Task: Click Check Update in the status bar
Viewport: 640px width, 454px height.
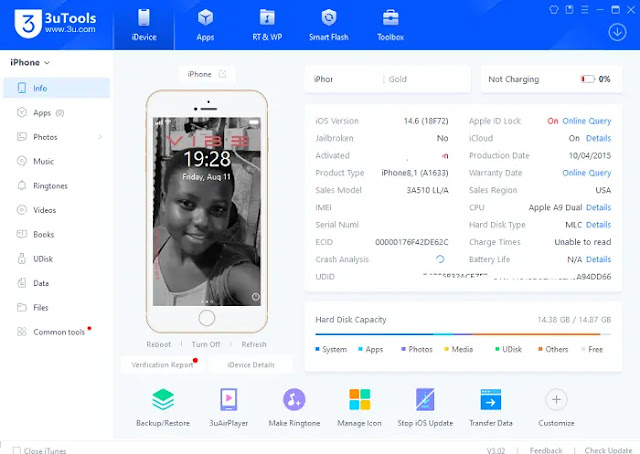Action: coord(608,450)
